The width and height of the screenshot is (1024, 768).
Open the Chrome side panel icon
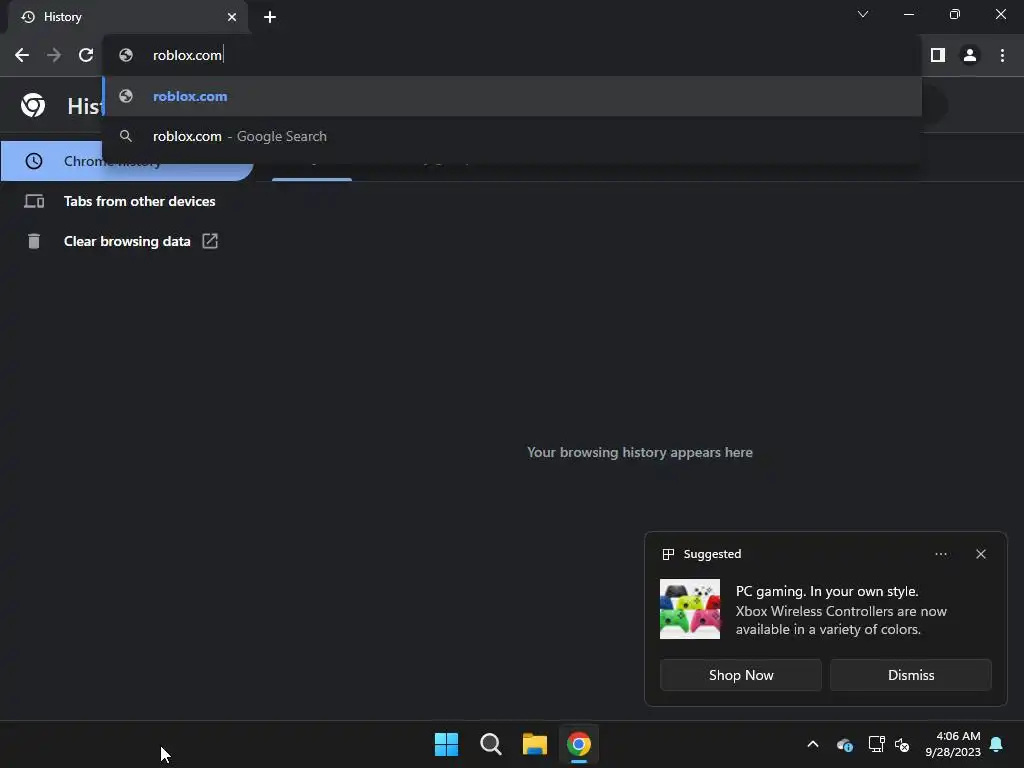938,56
